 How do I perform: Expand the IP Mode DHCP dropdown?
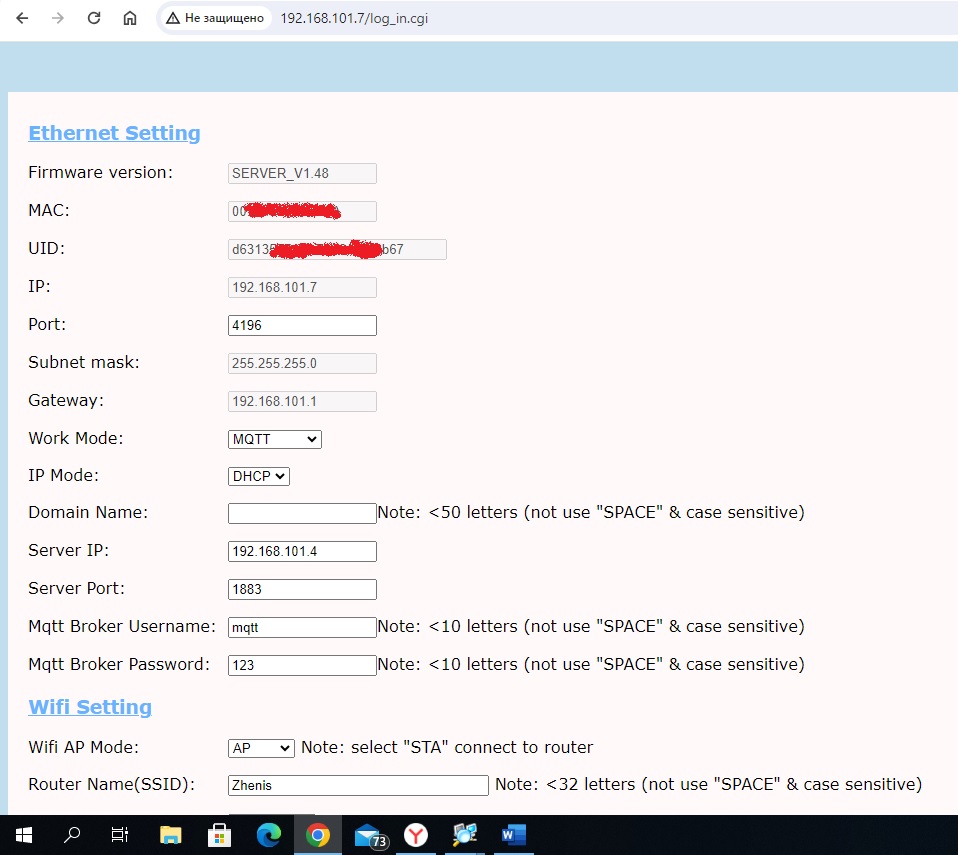pyautogui.click(x=259, y=477)
